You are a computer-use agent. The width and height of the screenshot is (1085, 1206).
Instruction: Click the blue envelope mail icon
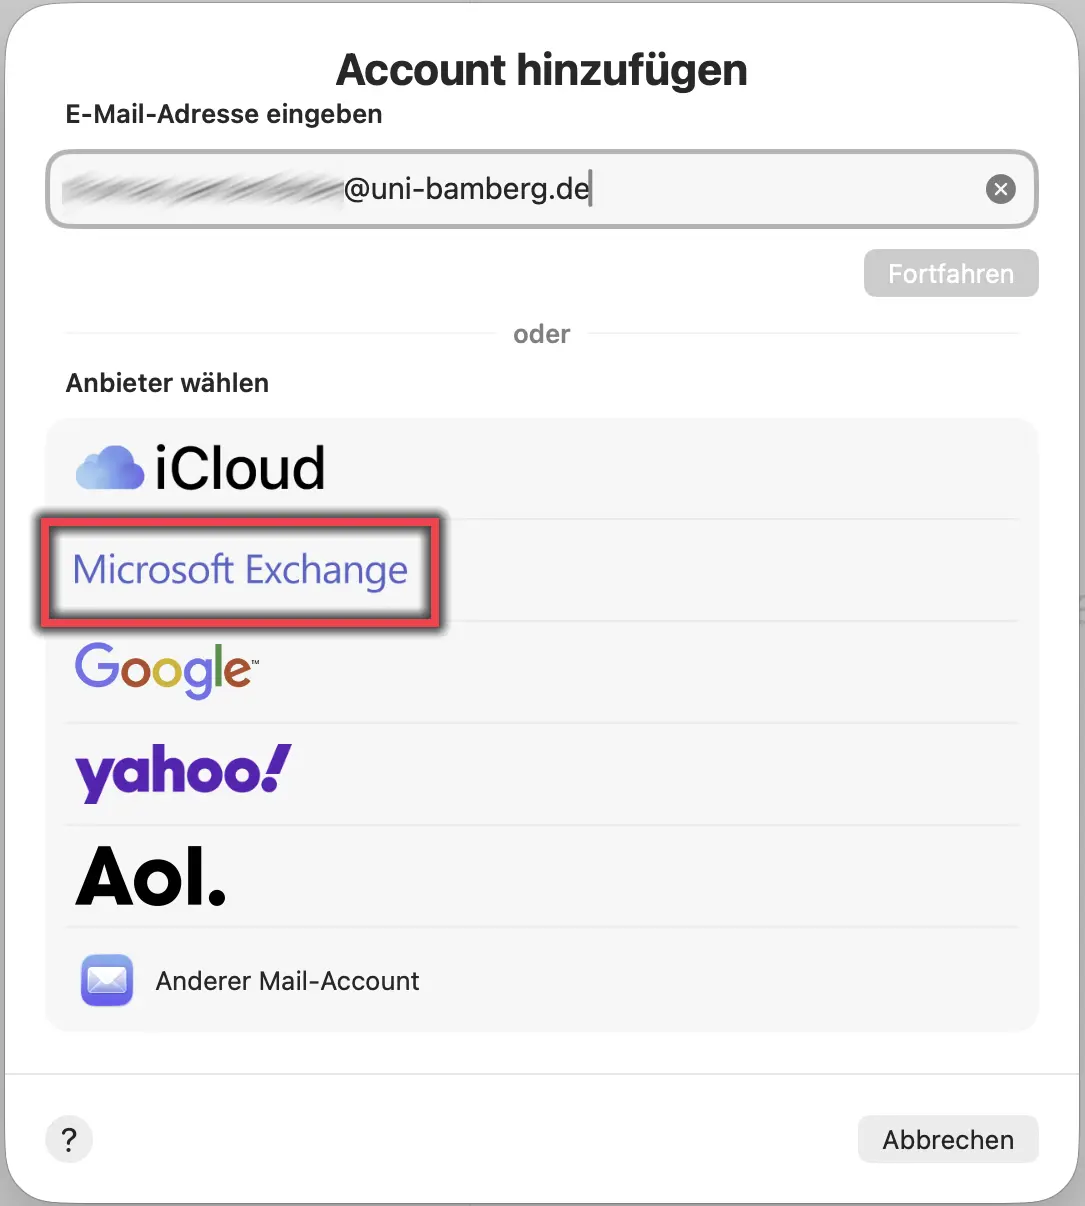click(x=107, y=980)
